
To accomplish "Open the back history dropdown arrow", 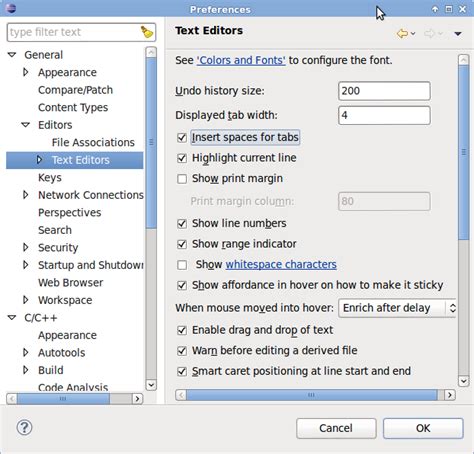I will click(413, 33).
